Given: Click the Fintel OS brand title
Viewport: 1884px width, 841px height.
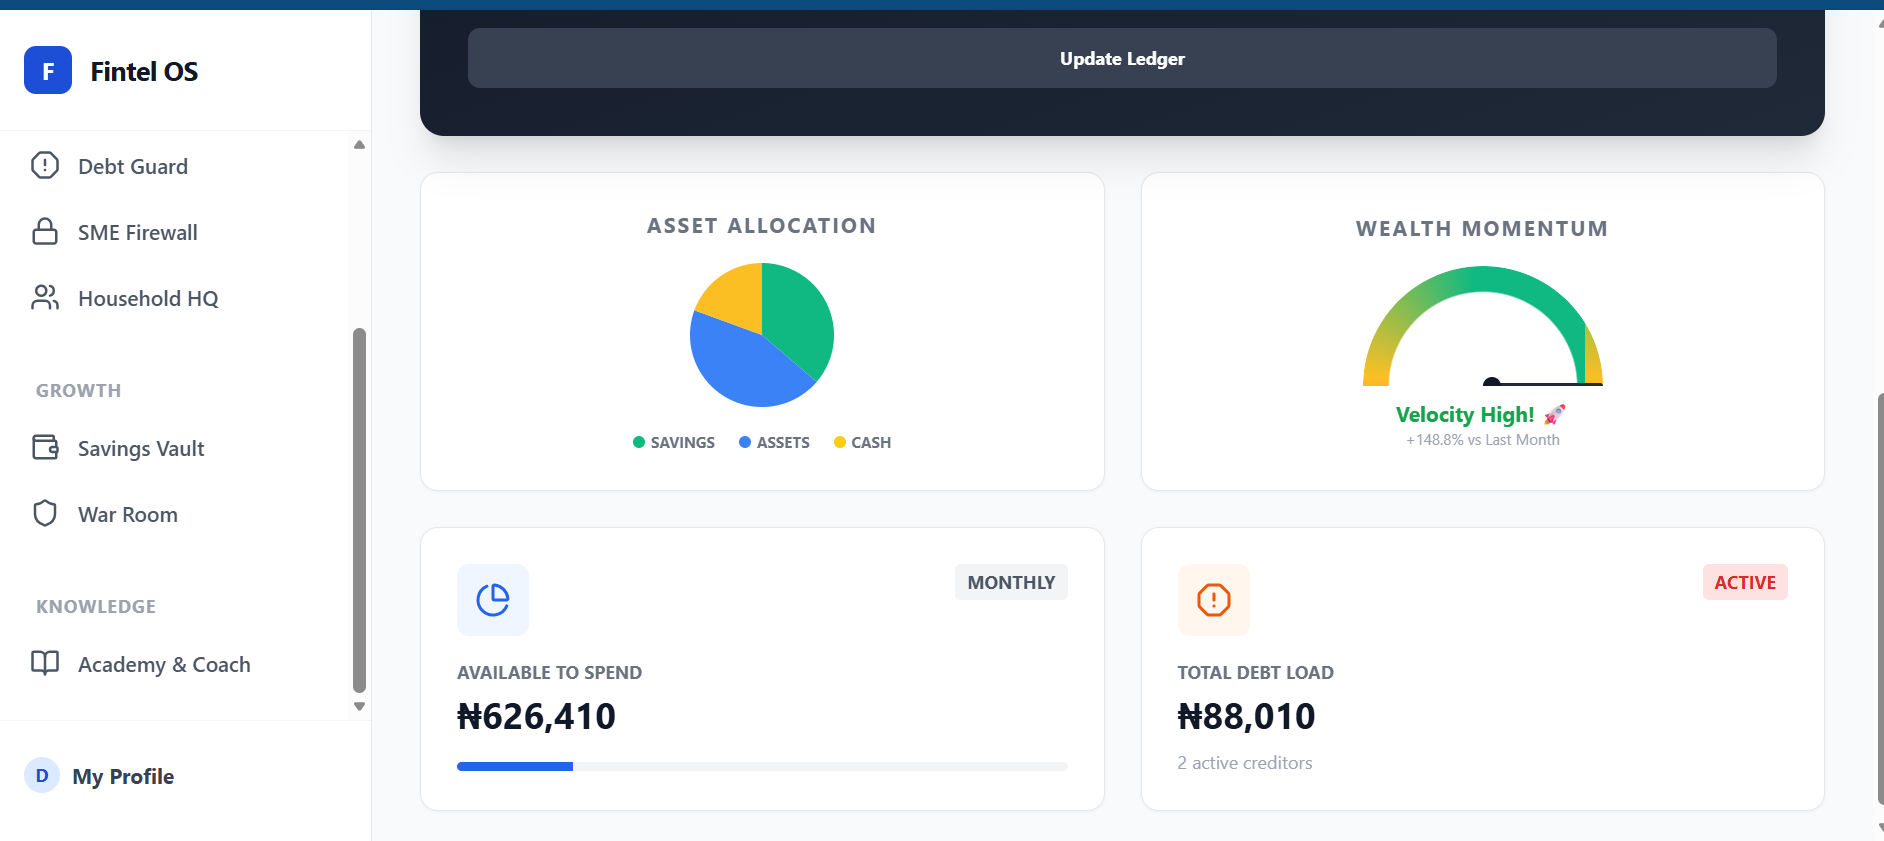Looking at the screenshot, I should [144, 71].
